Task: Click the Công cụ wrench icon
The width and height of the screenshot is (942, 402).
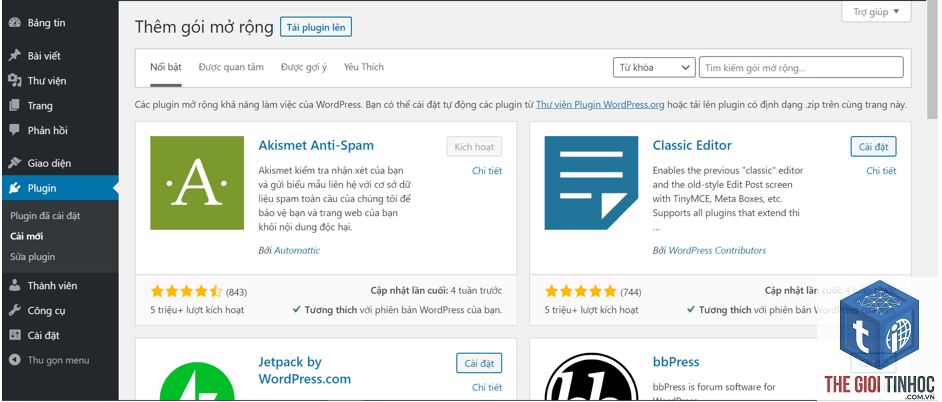Action: pos(15,311)
